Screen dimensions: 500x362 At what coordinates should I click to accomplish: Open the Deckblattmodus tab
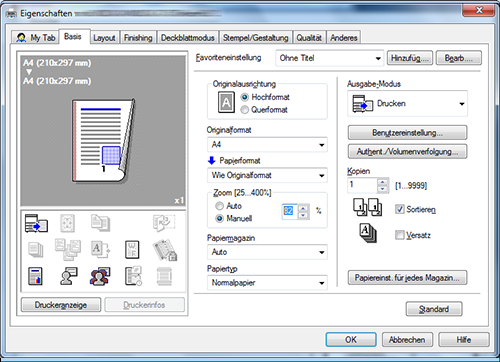(x=188, y=38)
